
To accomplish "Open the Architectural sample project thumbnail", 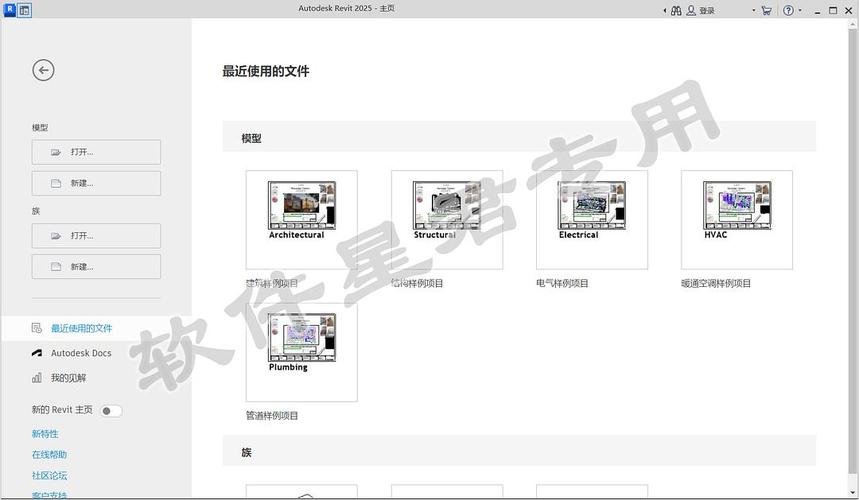I will point(301,219).
